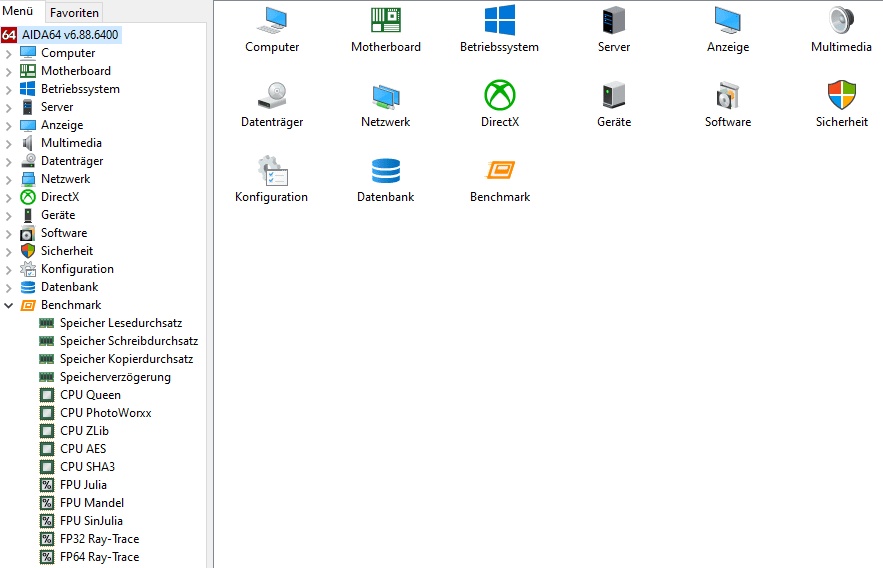Open the Betriebssystem Windows logo icon in main panel
The image size is (883, 568).
500,20
